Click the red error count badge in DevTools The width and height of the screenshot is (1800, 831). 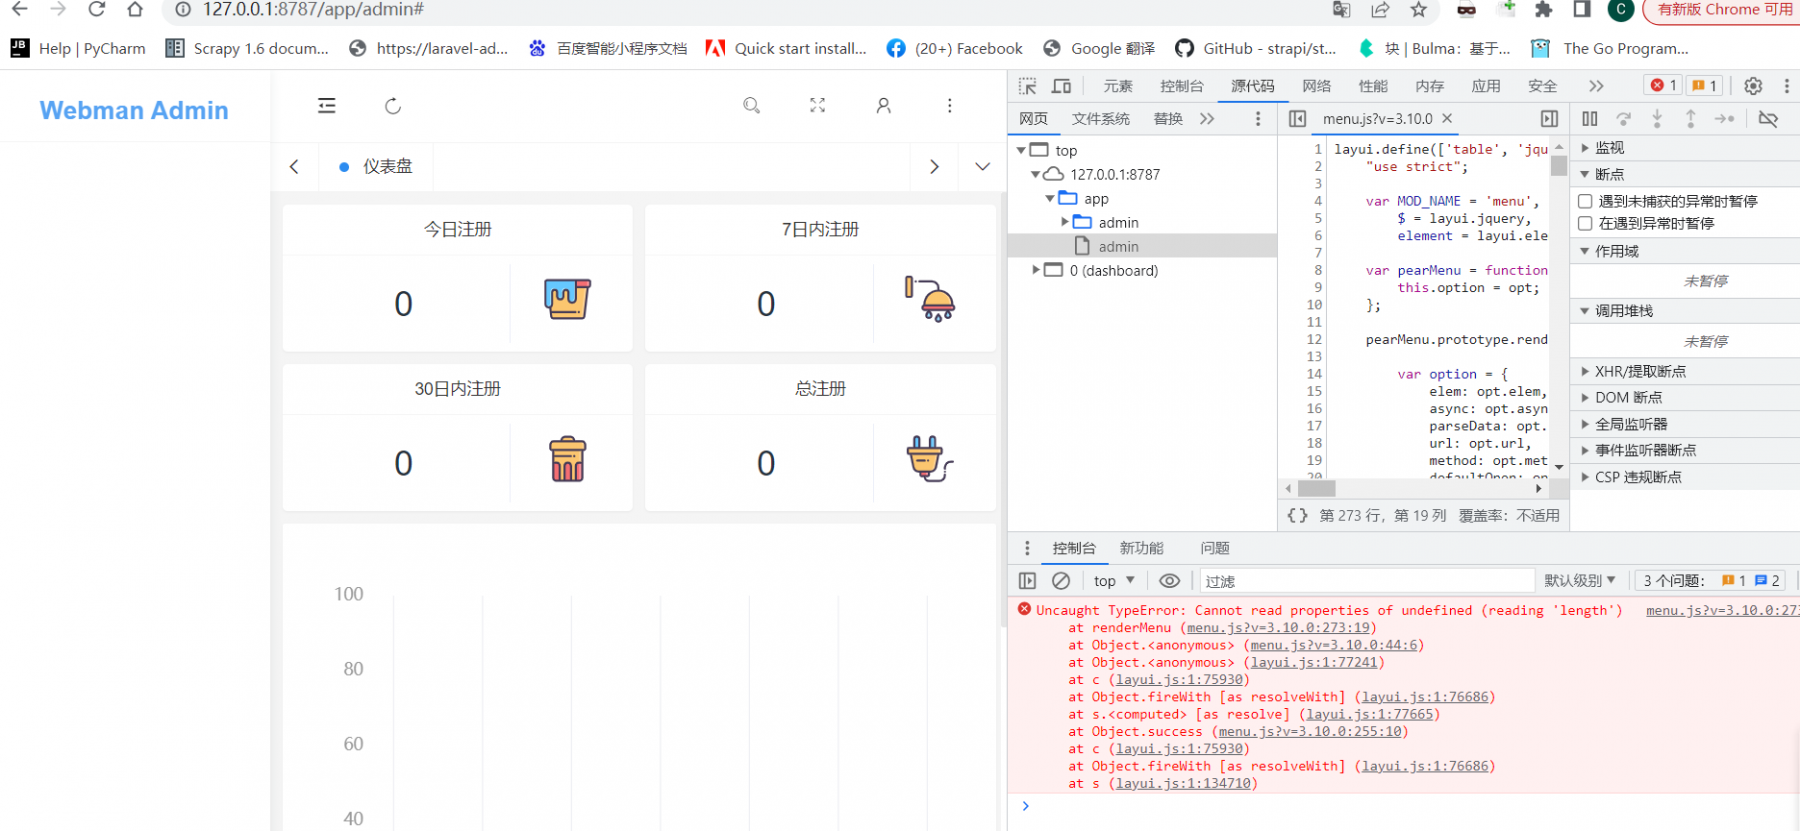pos(1665,86)
